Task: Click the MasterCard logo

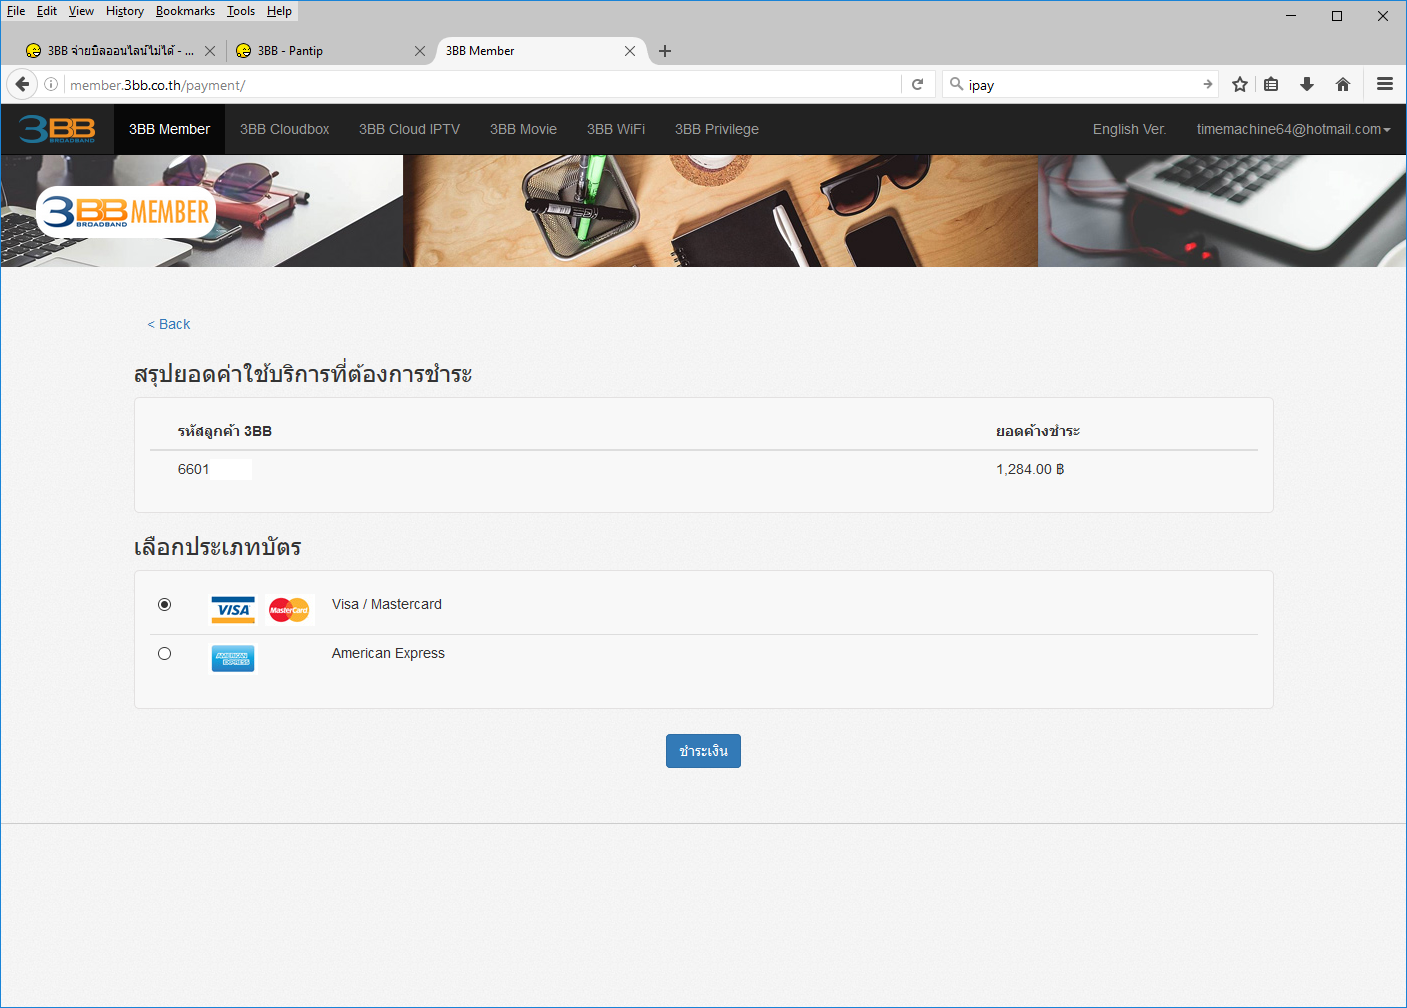Action: 289,610
